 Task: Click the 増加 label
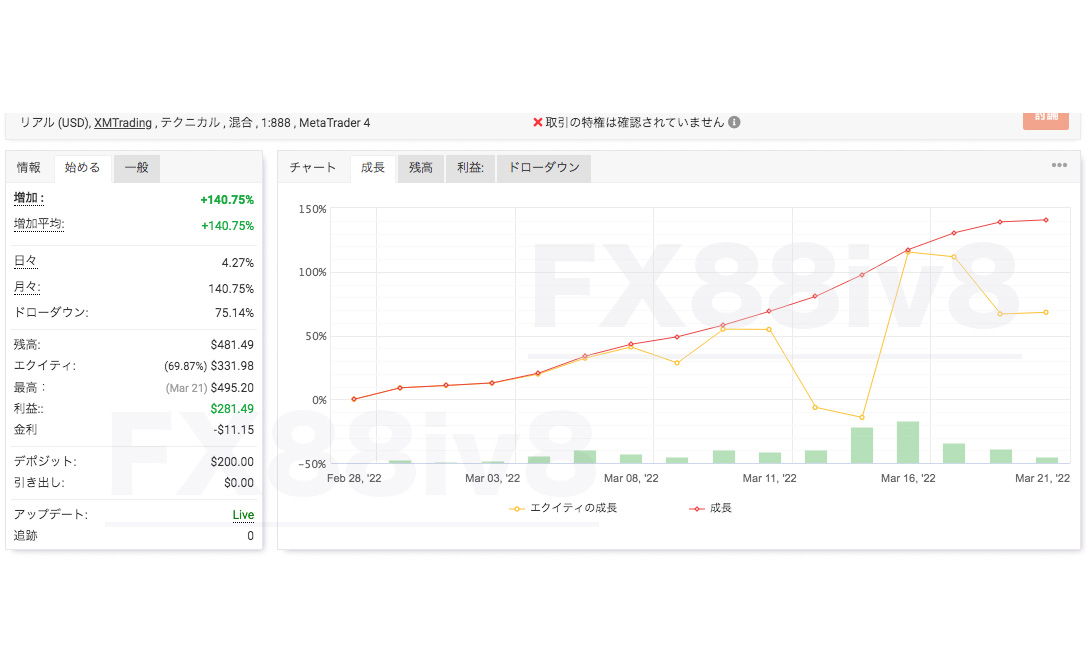tap(29, 199)
